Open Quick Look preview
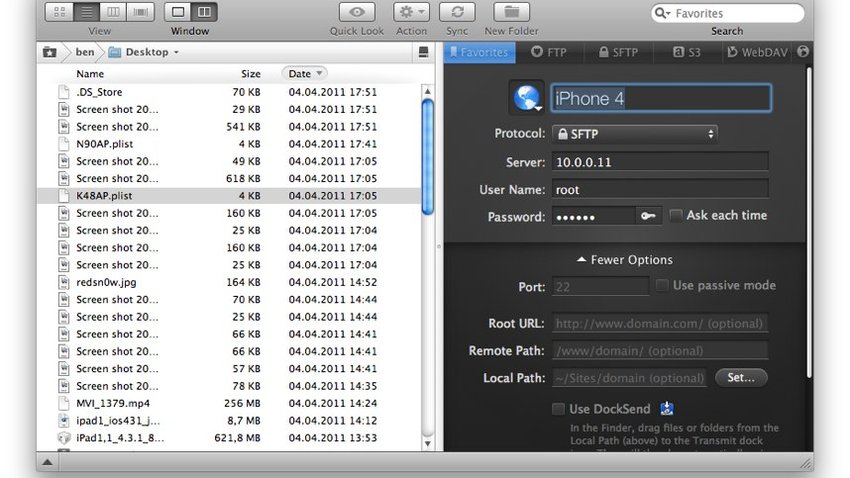 click(x=357, y=12)
